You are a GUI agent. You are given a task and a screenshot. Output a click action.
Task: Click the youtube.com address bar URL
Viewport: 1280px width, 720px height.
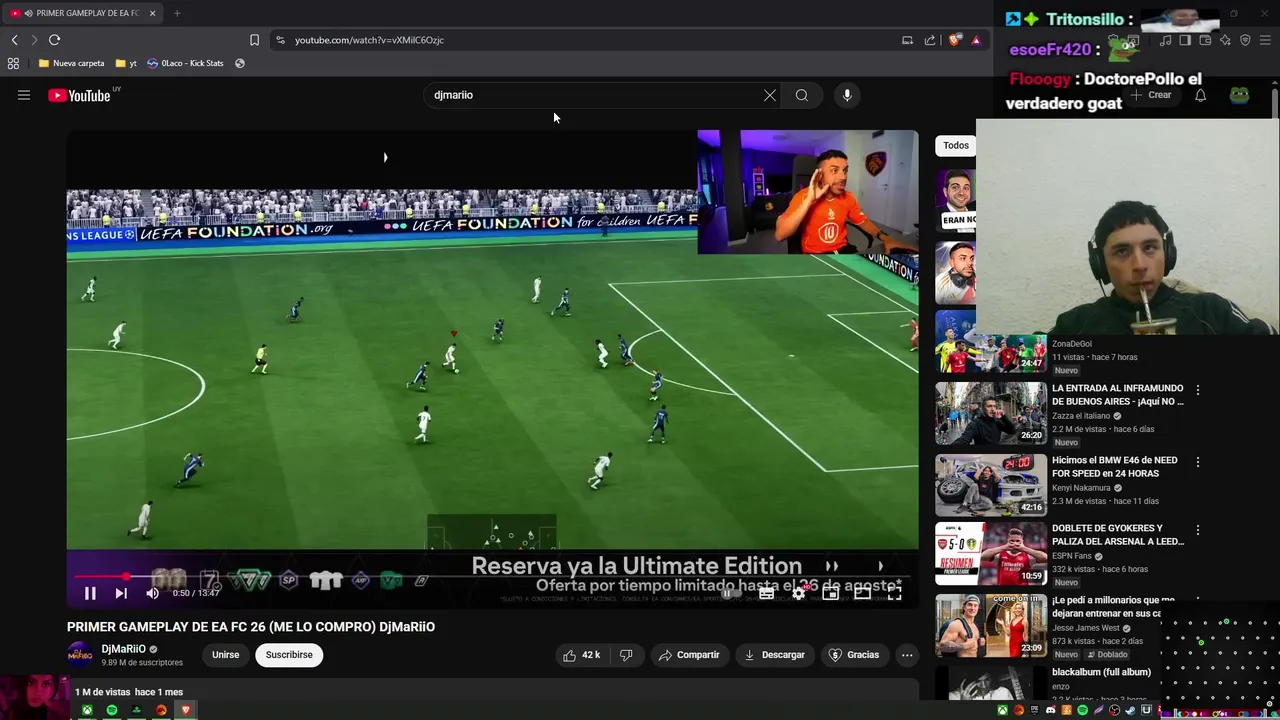369,40
